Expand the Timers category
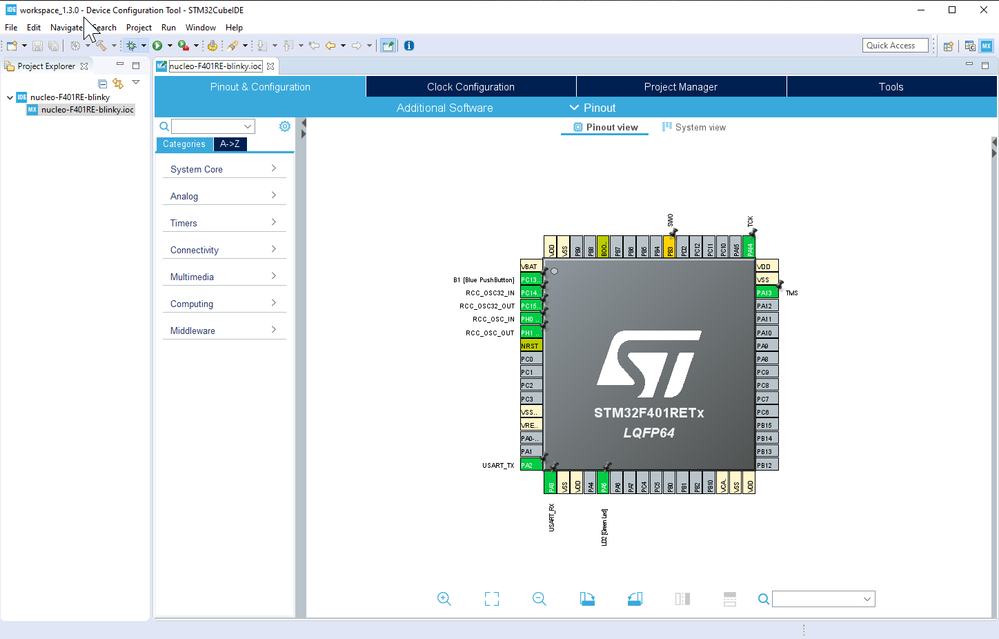The width and height of the screenshot is (999, 639). coord(224,223)
